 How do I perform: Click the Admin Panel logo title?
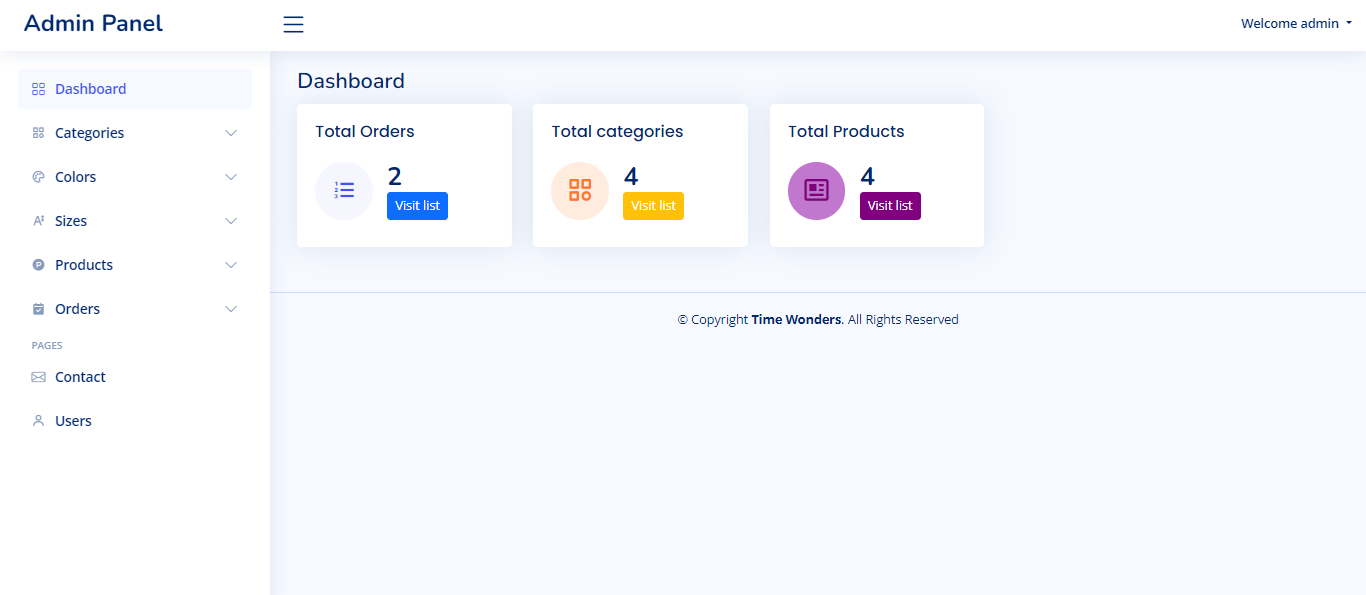click(x=93, y=23)
